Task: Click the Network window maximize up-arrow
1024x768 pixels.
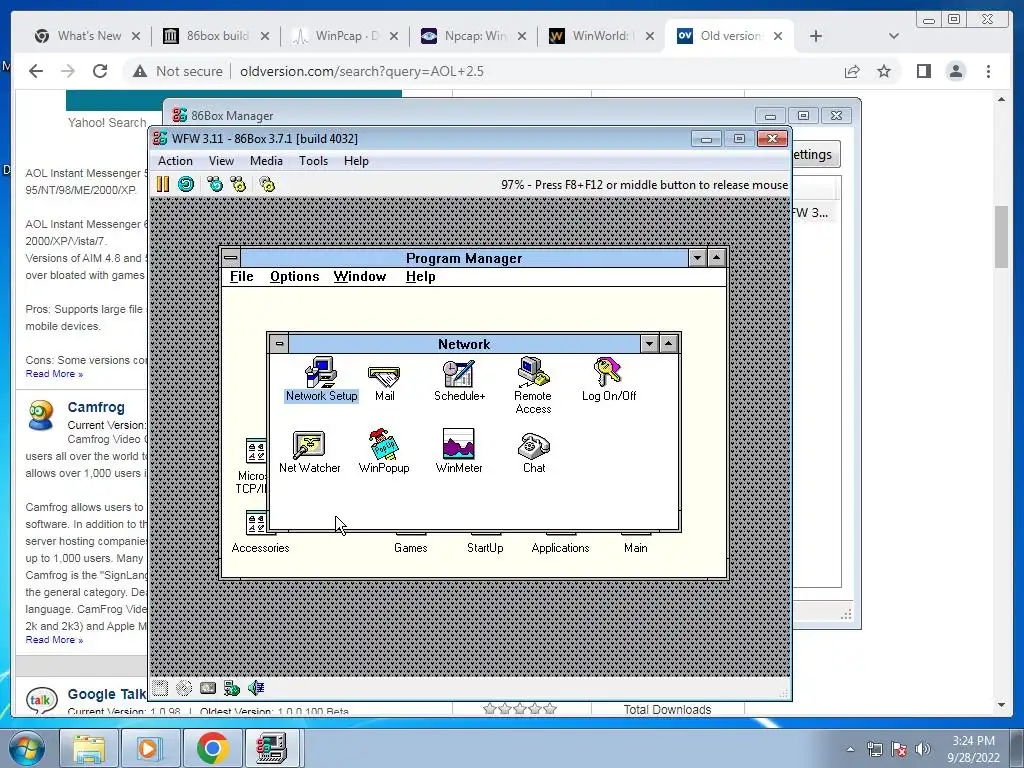Action: [x=669, y=344]
